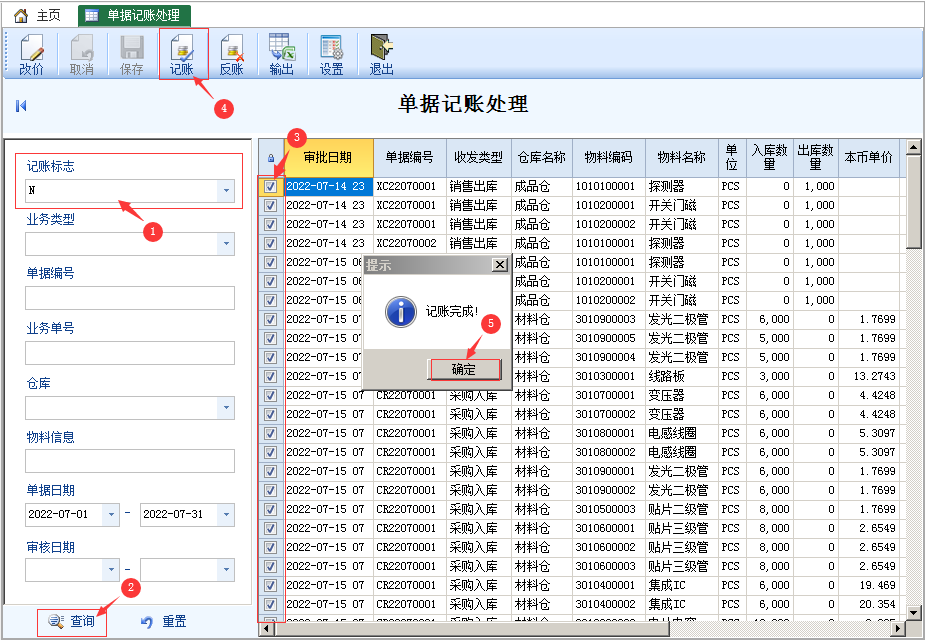The height and width of the screenshot is (640, 926).
Task: Click material code 3010400001 cell
Action: (x=609, y=585)
